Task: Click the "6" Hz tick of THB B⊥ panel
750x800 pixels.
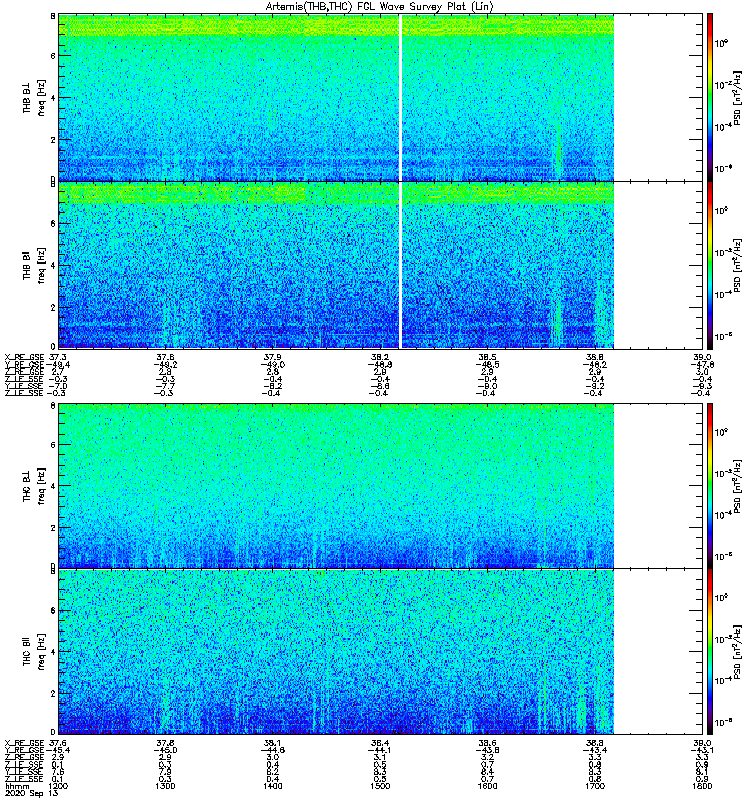Action: (x=53, y=56)
